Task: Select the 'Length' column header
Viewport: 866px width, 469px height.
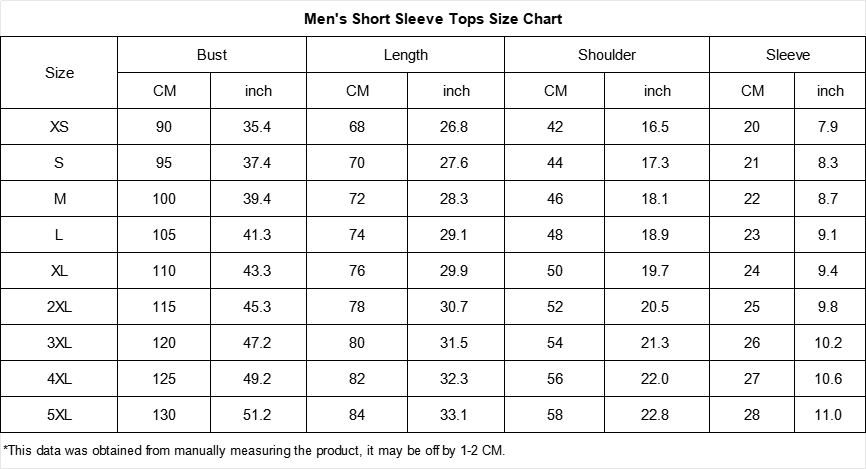Action: point(406,55)
